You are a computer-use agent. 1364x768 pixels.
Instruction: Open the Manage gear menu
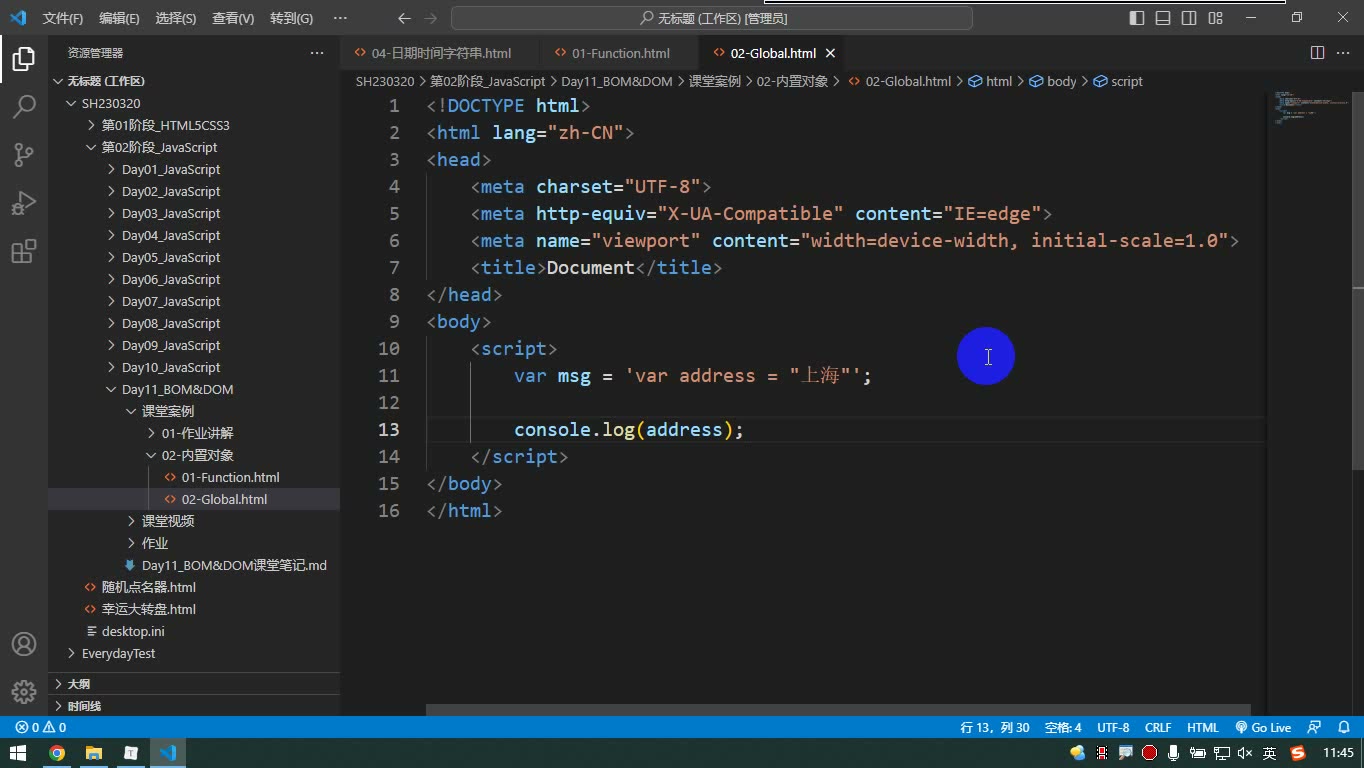pos(23,691)
